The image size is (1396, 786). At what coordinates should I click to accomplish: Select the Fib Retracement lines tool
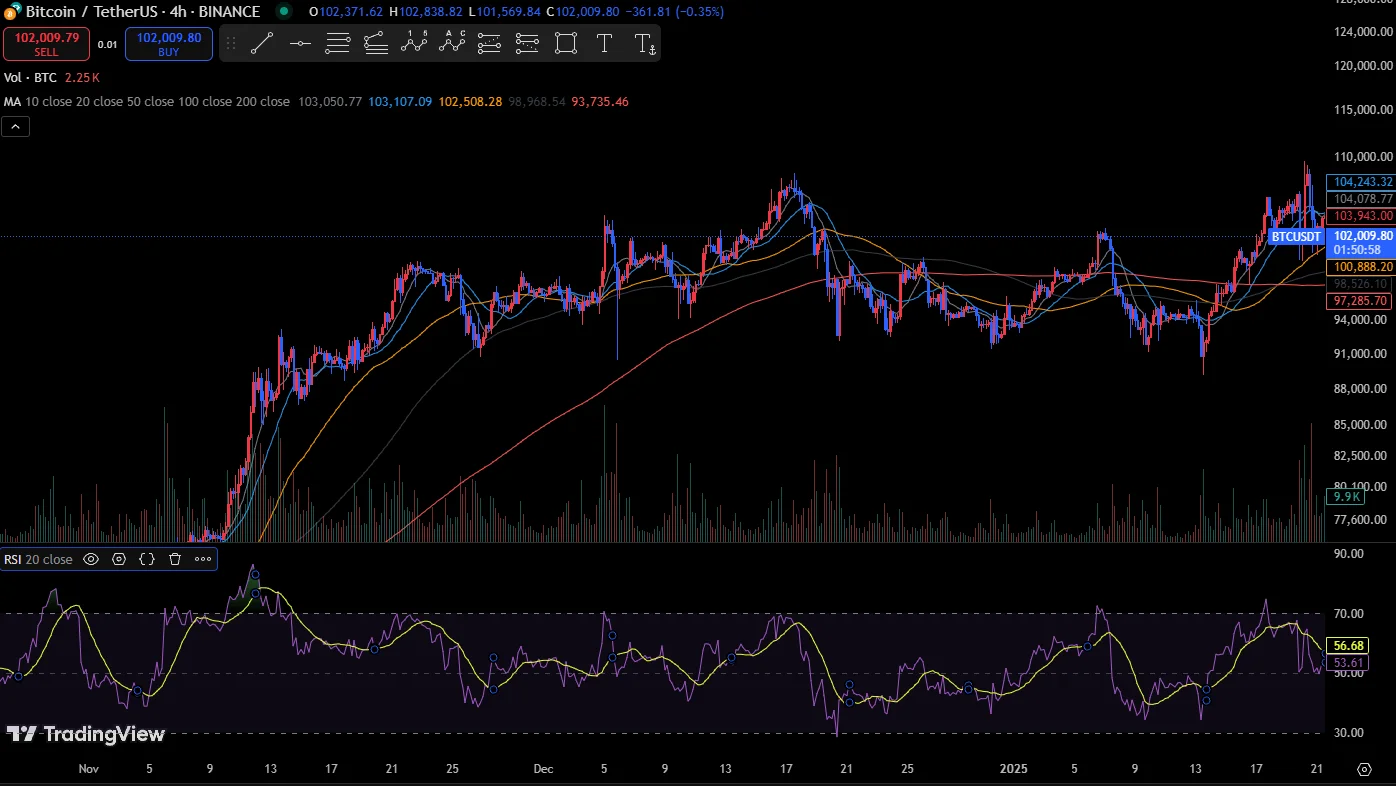(x=338, y=43)
